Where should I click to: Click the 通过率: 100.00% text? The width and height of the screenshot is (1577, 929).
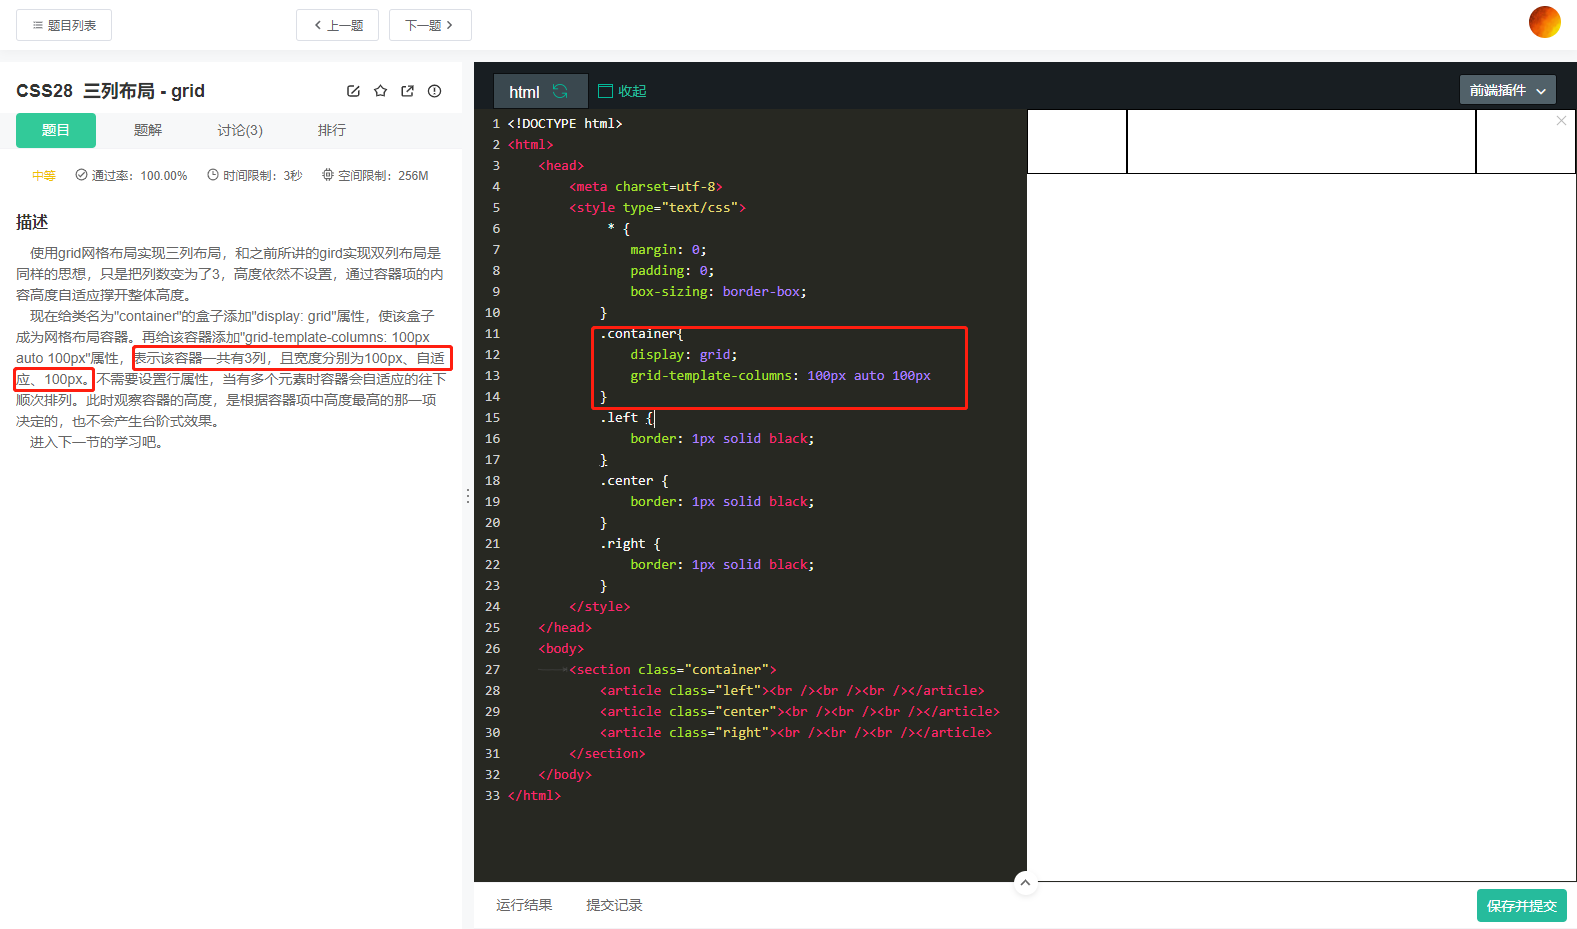[x=140, y=175]
